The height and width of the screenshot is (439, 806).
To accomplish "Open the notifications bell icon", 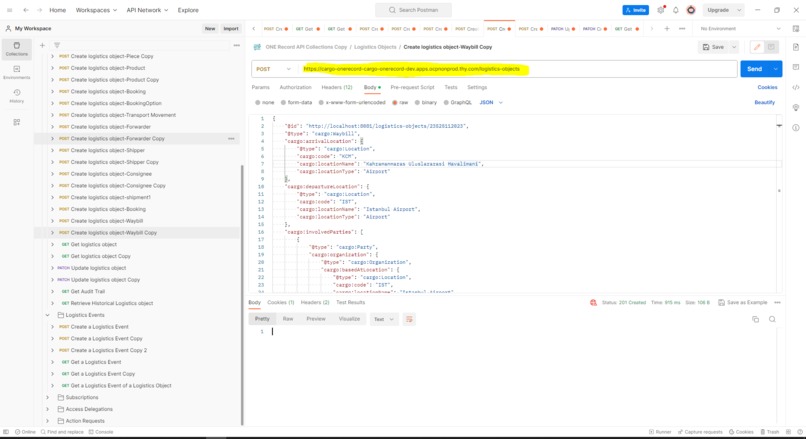I will coord(676,10).
